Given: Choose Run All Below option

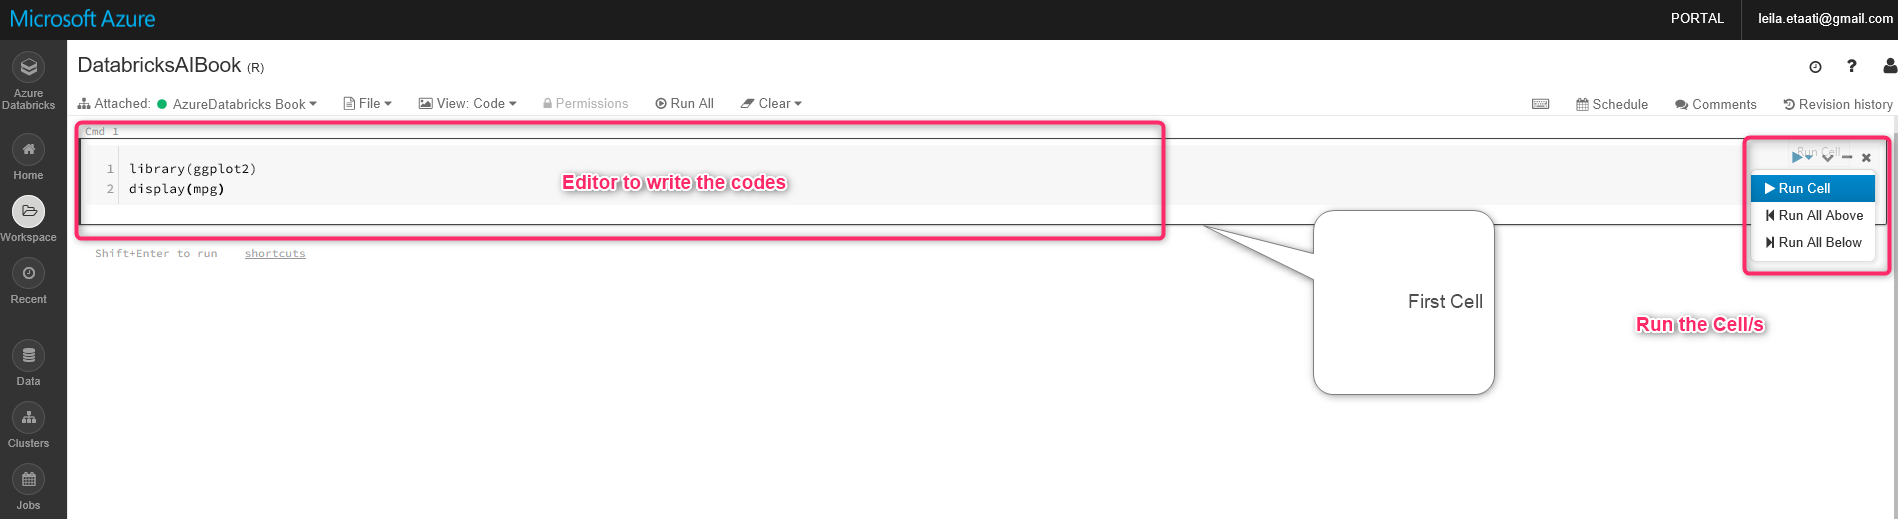Looking at the screenshot, I should point(1813,242).
